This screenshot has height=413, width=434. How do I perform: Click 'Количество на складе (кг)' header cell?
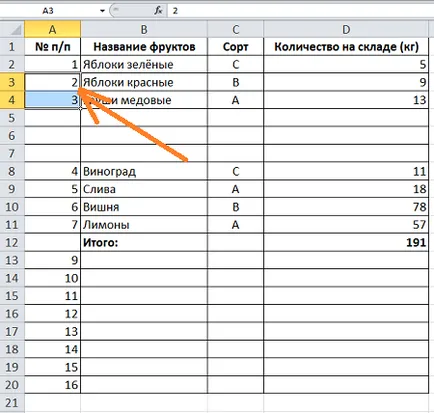[x=346, y=47]
